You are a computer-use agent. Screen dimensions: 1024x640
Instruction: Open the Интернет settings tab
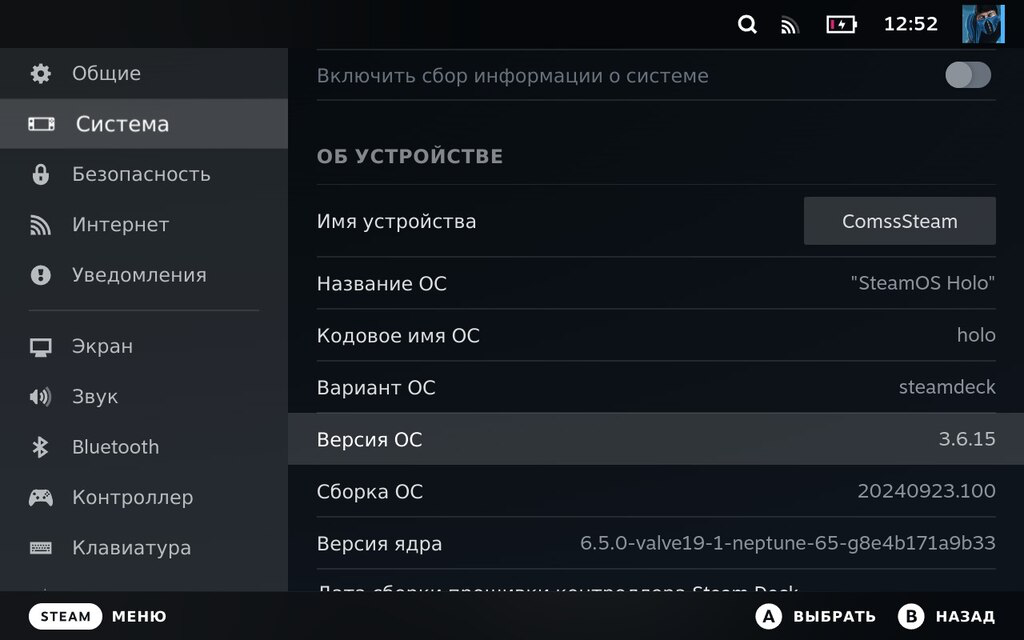tap(120, 225)
